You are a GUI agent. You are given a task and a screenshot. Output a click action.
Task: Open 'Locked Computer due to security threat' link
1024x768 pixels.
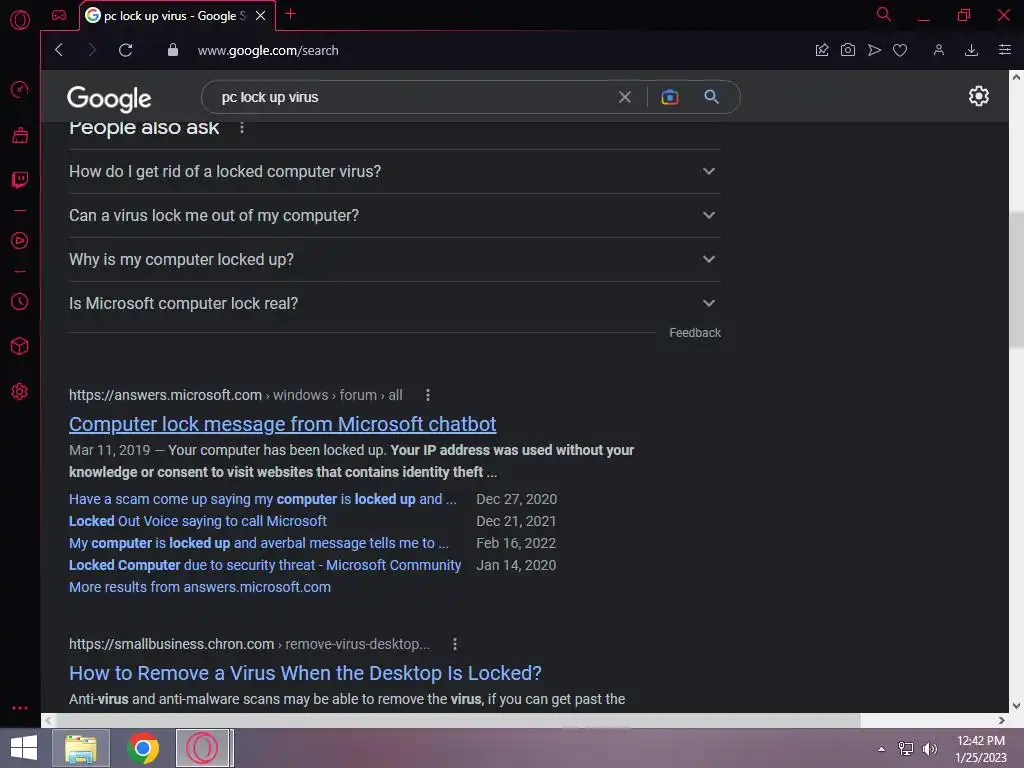click(x=265, y=566)
